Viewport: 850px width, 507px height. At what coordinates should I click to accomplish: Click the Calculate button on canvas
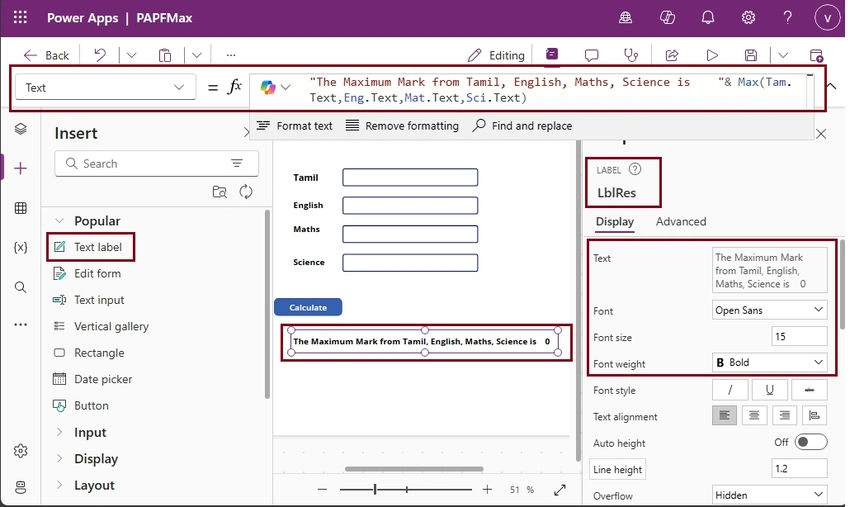pos(308,307)
